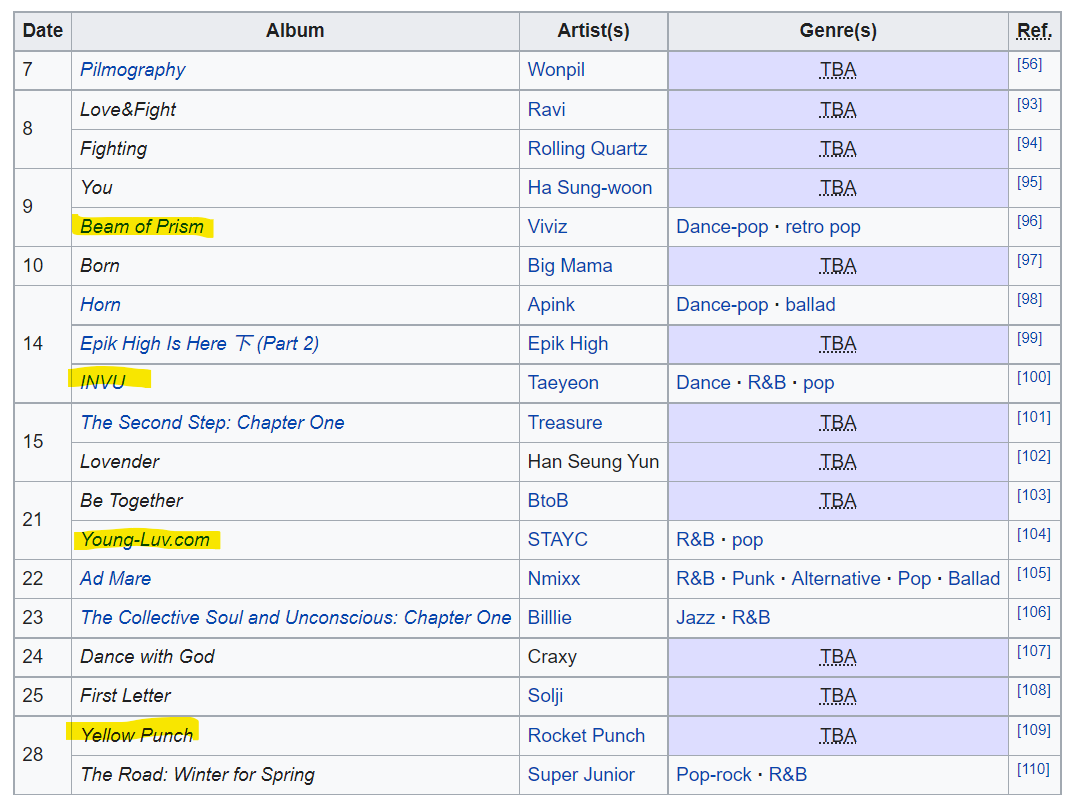Click TBA genre in the Big Mama row
Screen dimensions: 1072x799
838,265
